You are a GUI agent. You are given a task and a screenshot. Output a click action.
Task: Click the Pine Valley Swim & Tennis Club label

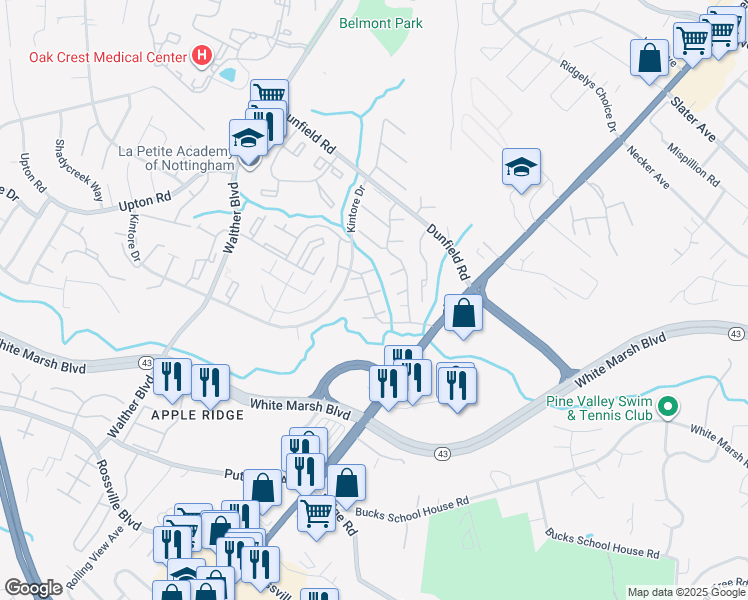click(599, 408)
